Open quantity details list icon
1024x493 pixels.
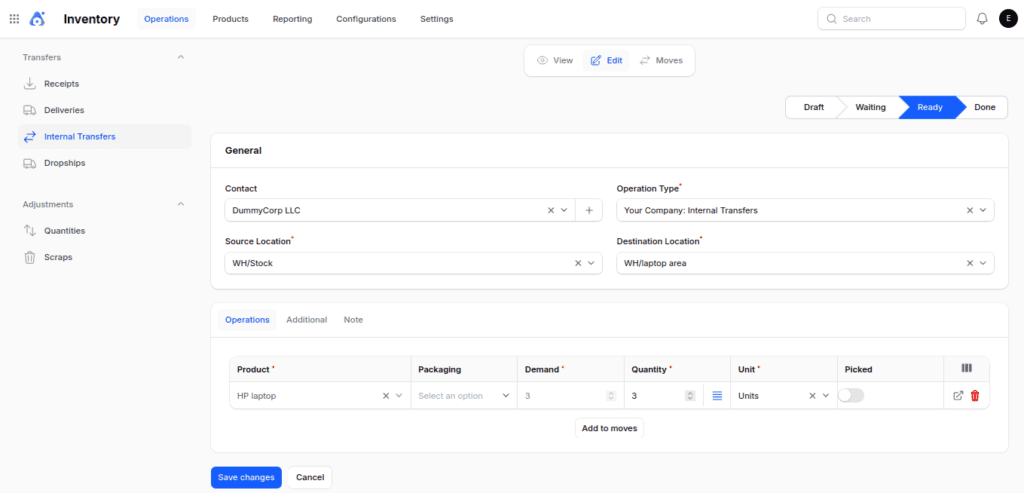tap(717, 396)
